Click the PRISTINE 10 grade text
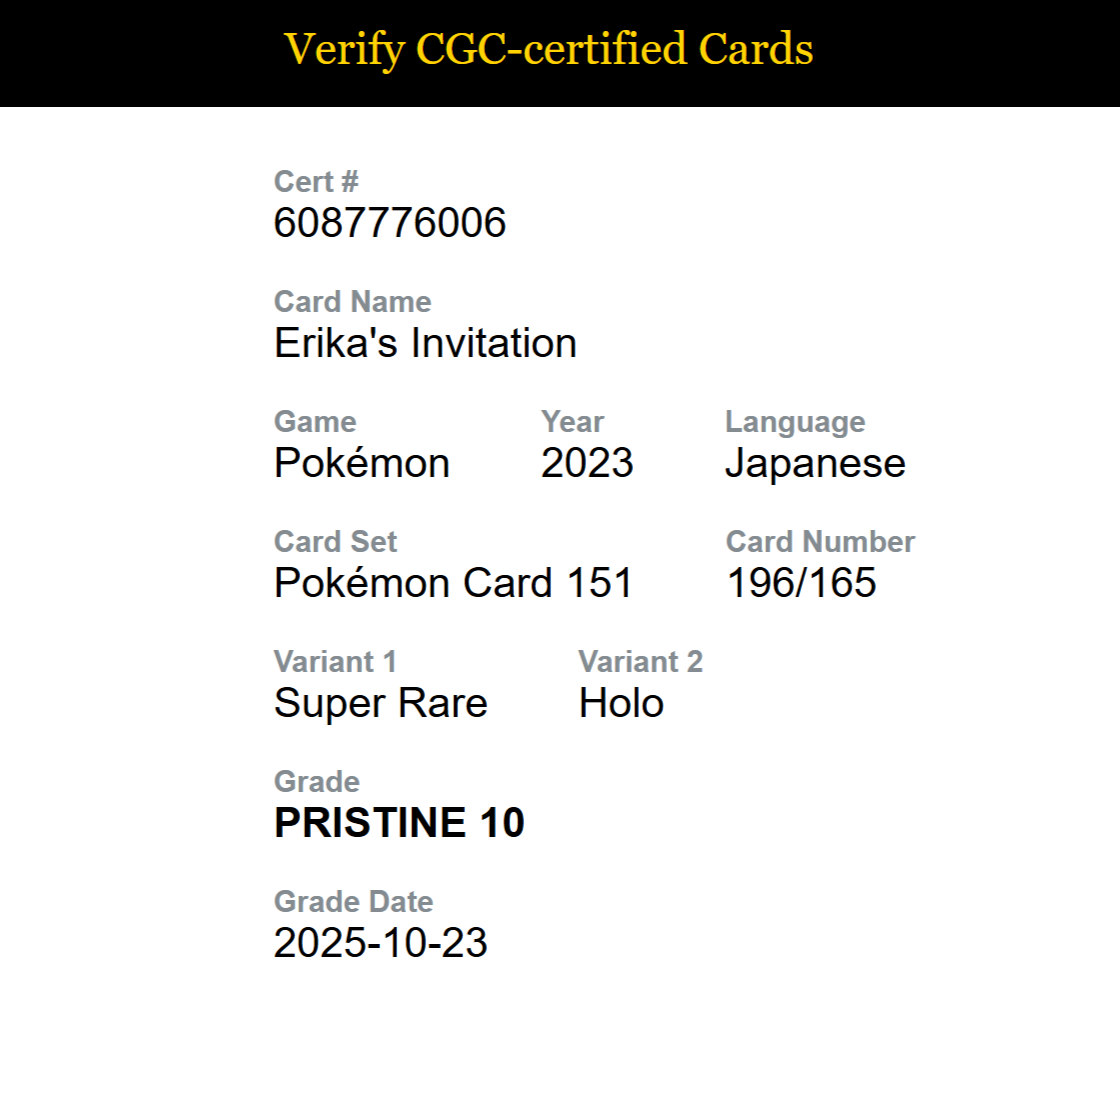The height and width of the screenshot is (1120, 1120). coord(399,822)
